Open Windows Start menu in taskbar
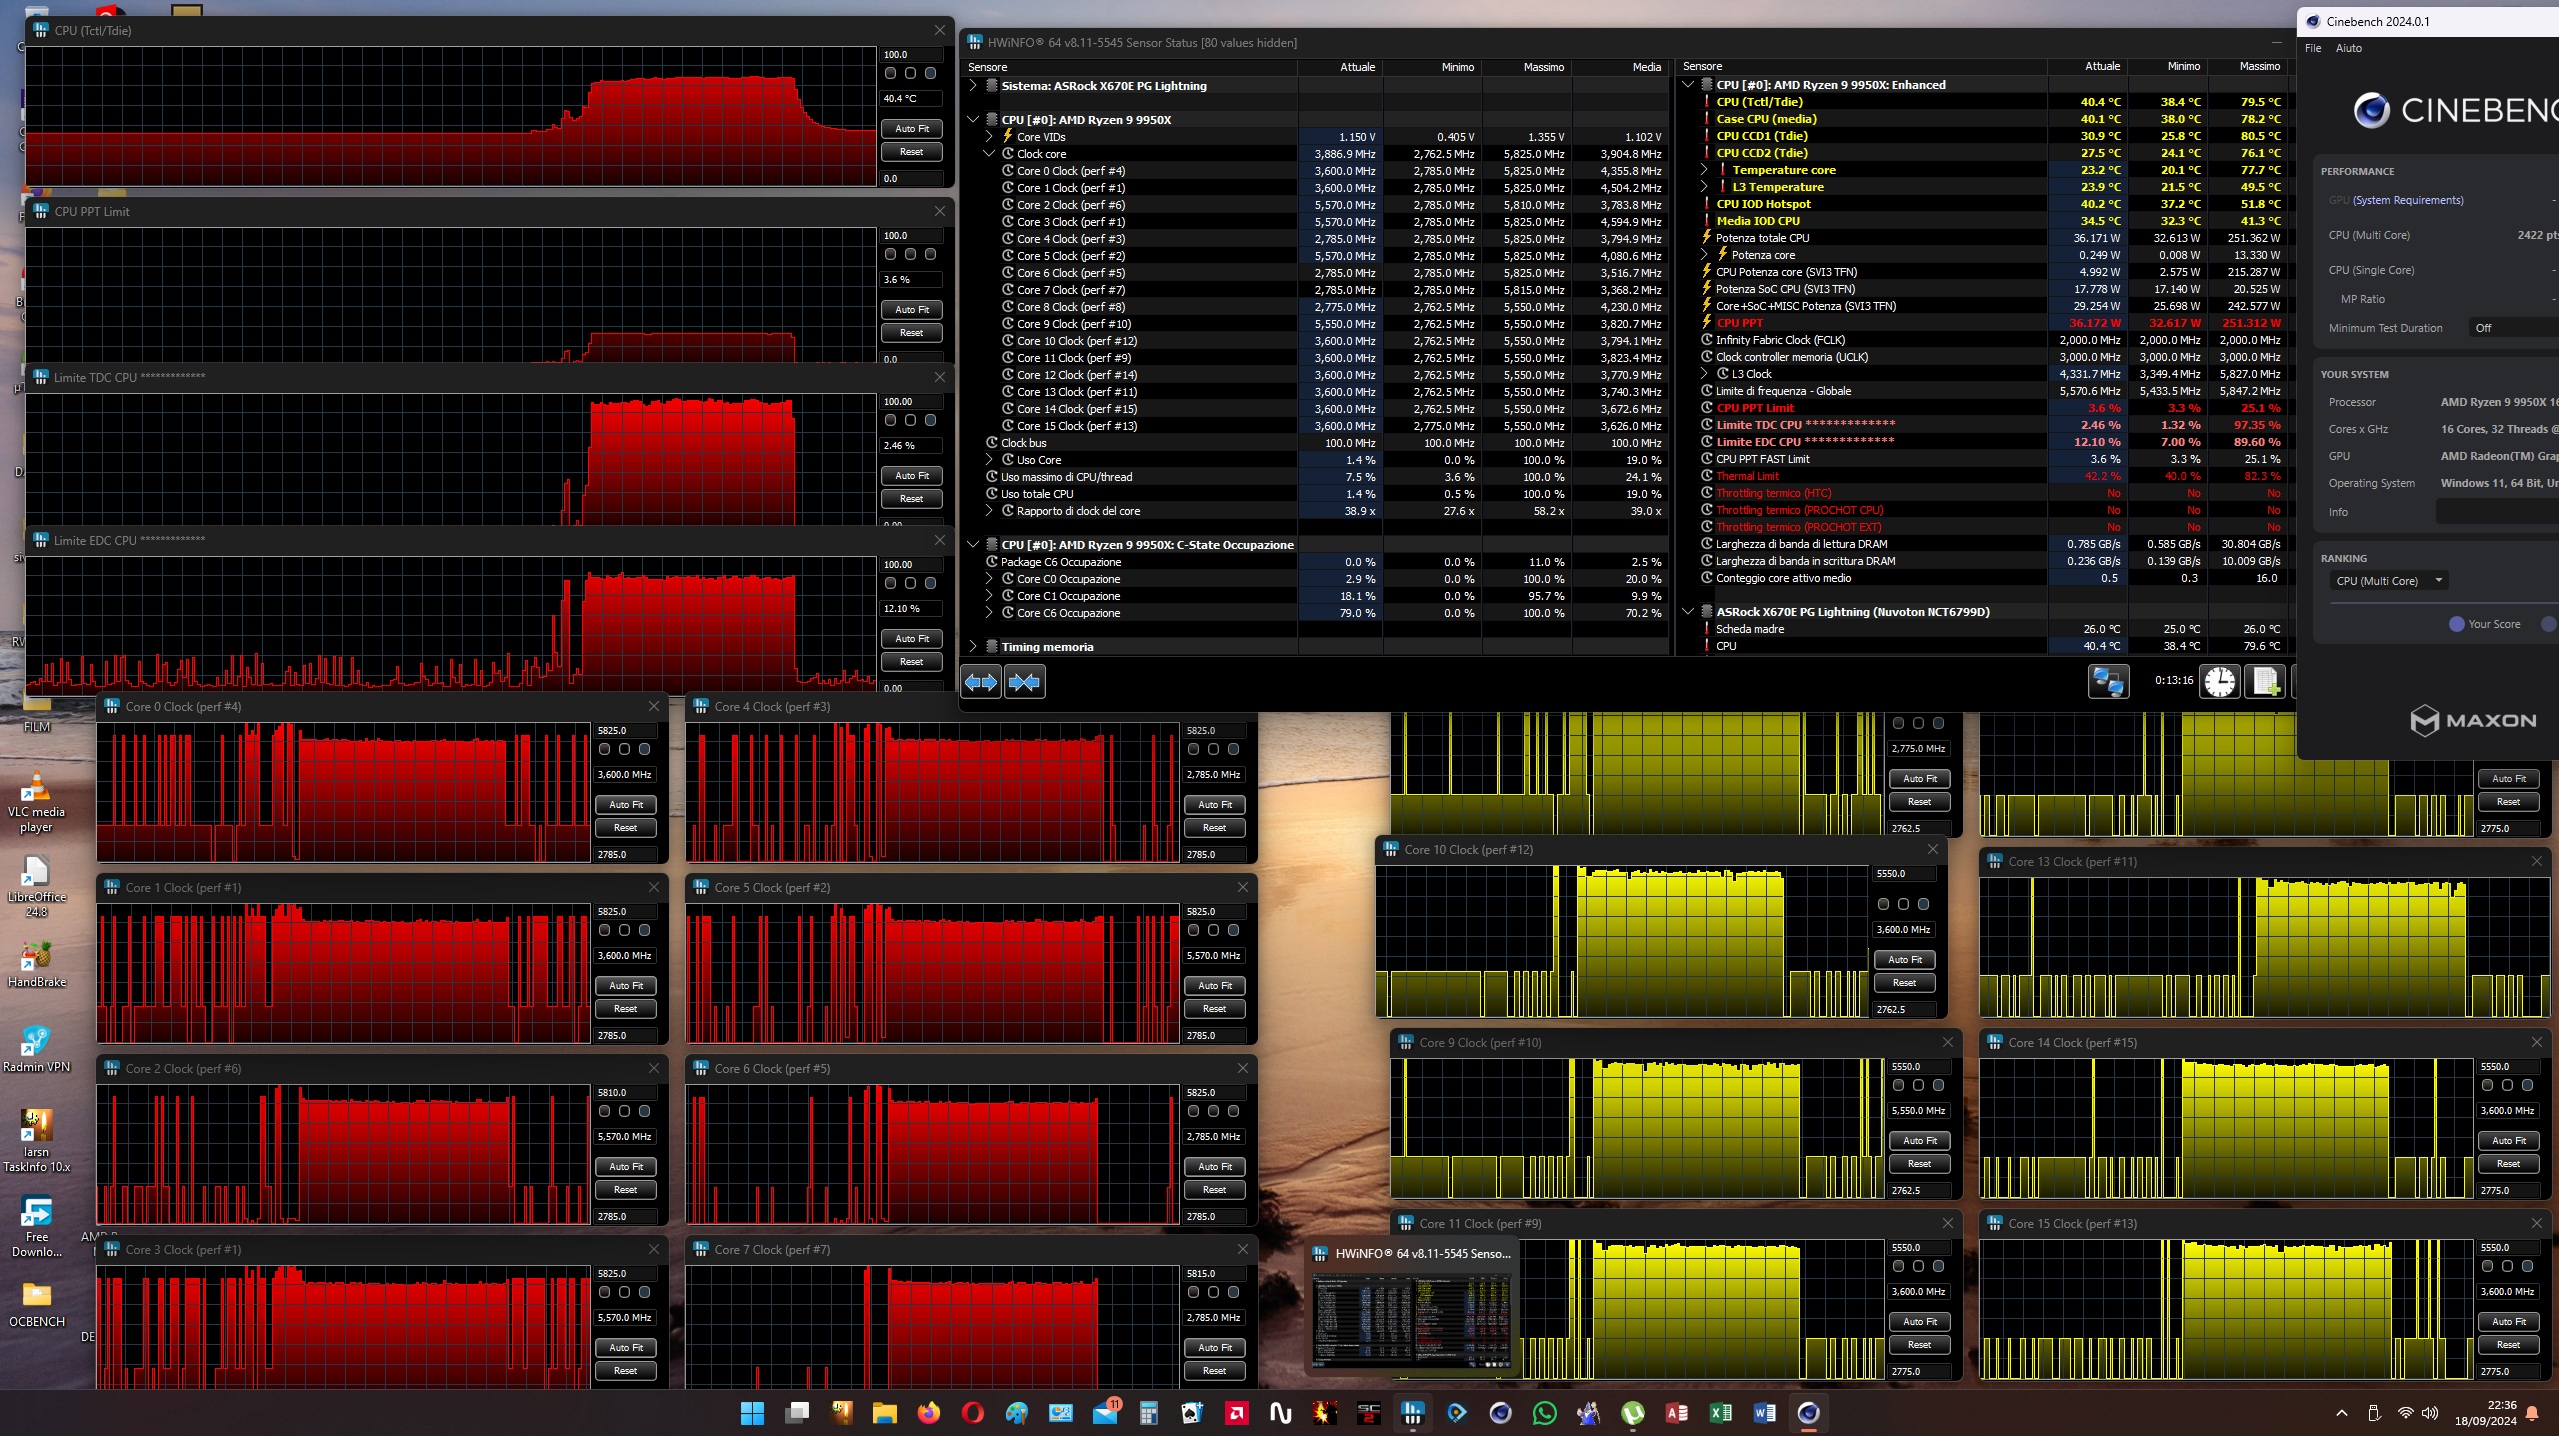Image resolution: width=2559 pixels, height=1436 pixels. [752, 1413]
